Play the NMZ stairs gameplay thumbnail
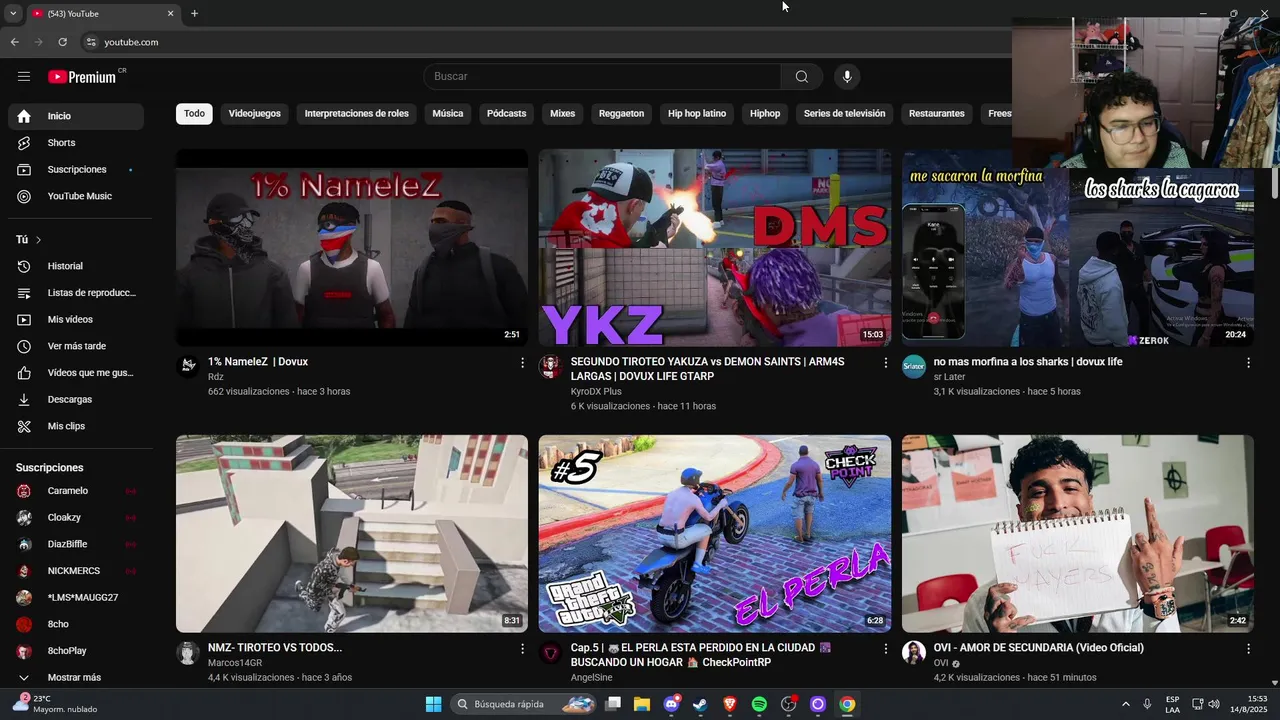Image resolution: width=1280 pixels, height=720 pixels. (352, 533)
